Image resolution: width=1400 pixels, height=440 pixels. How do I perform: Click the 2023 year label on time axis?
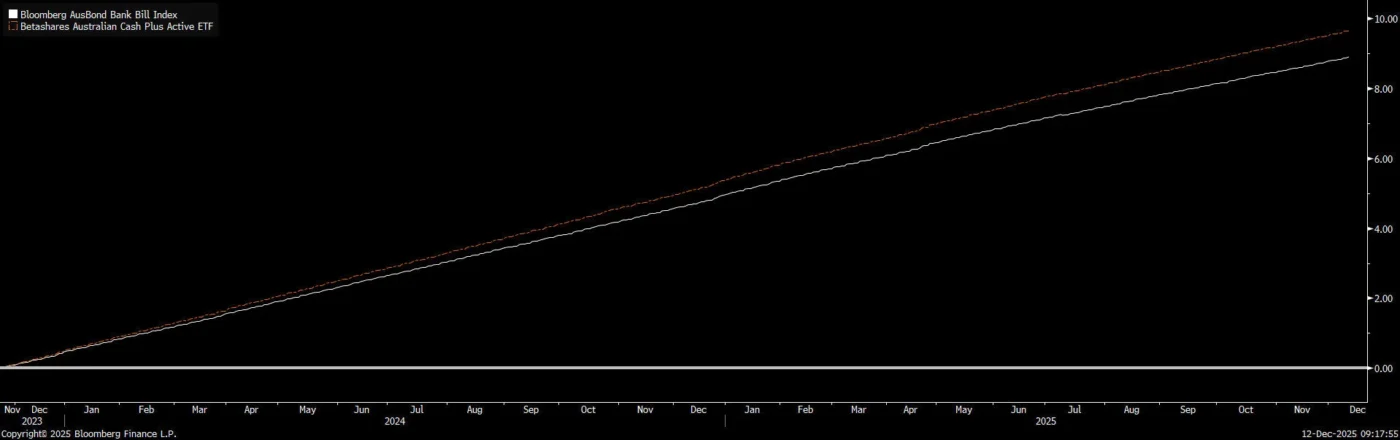[x=32, y=421]
